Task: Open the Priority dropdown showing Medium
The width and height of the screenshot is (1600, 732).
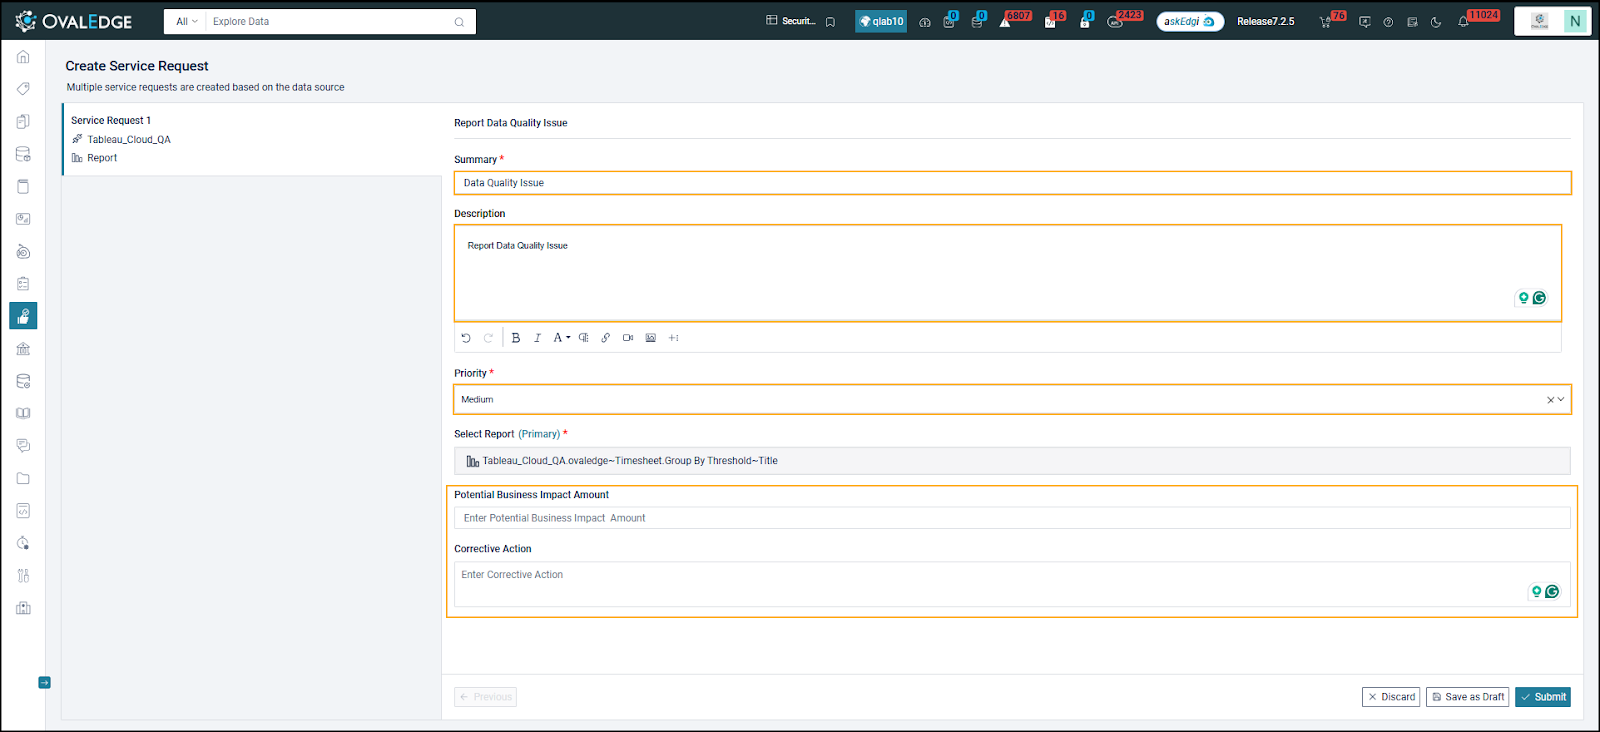Action: (x=1011, y=399)
